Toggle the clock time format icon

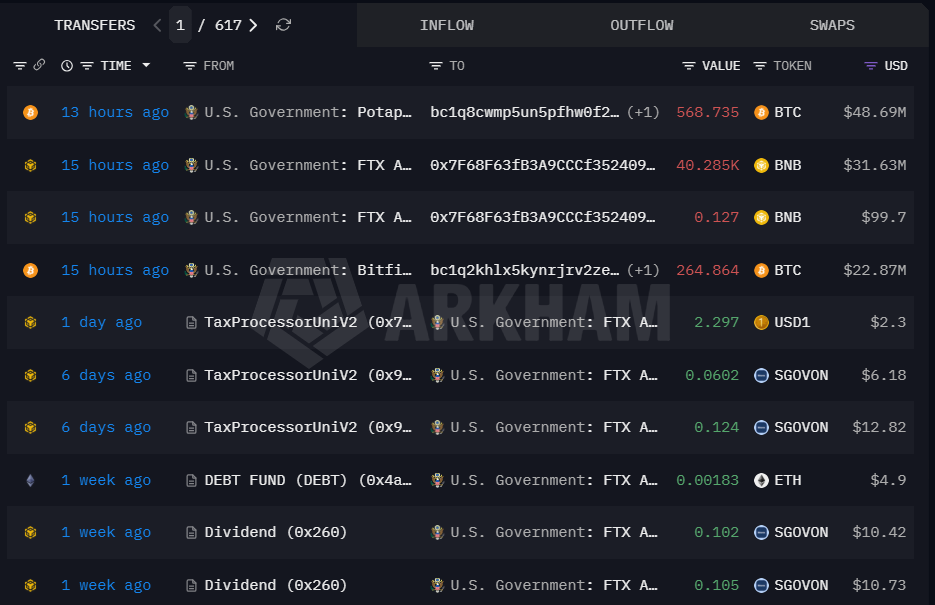[67, 66]
